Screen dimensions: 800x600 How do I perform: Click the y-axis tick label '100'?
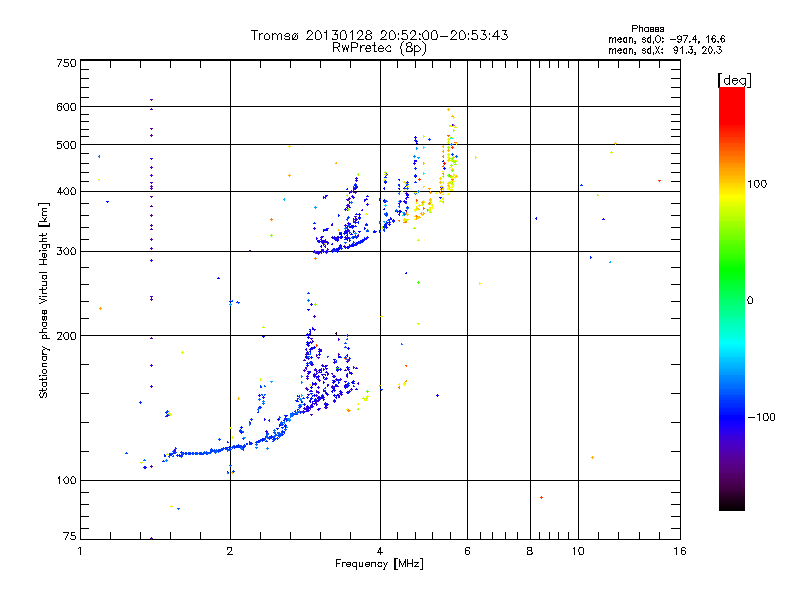tap(66, 480)
